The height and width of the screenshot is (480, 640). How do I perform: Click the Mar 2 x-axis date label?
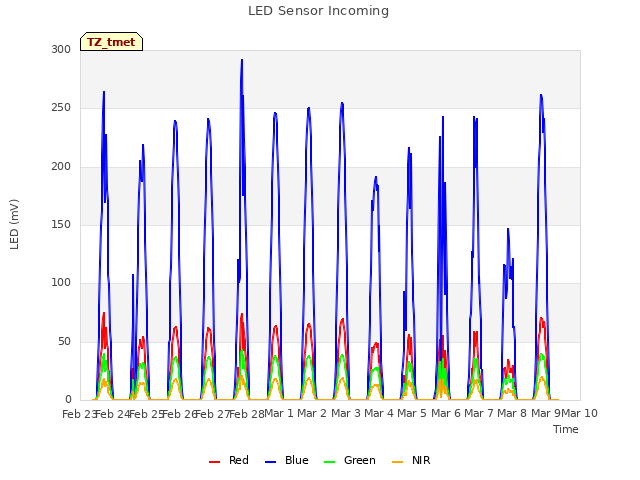click(312, 413)
